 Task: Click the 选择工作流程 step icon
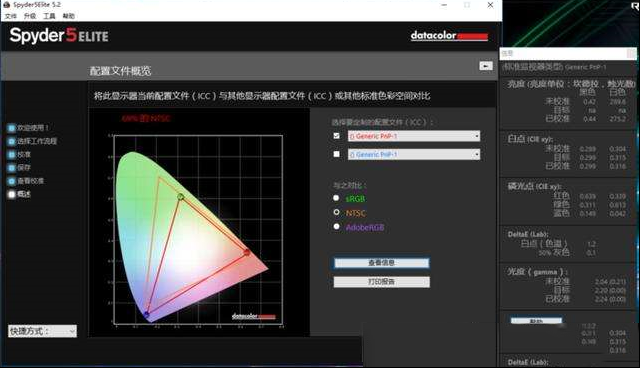point(11,142)
